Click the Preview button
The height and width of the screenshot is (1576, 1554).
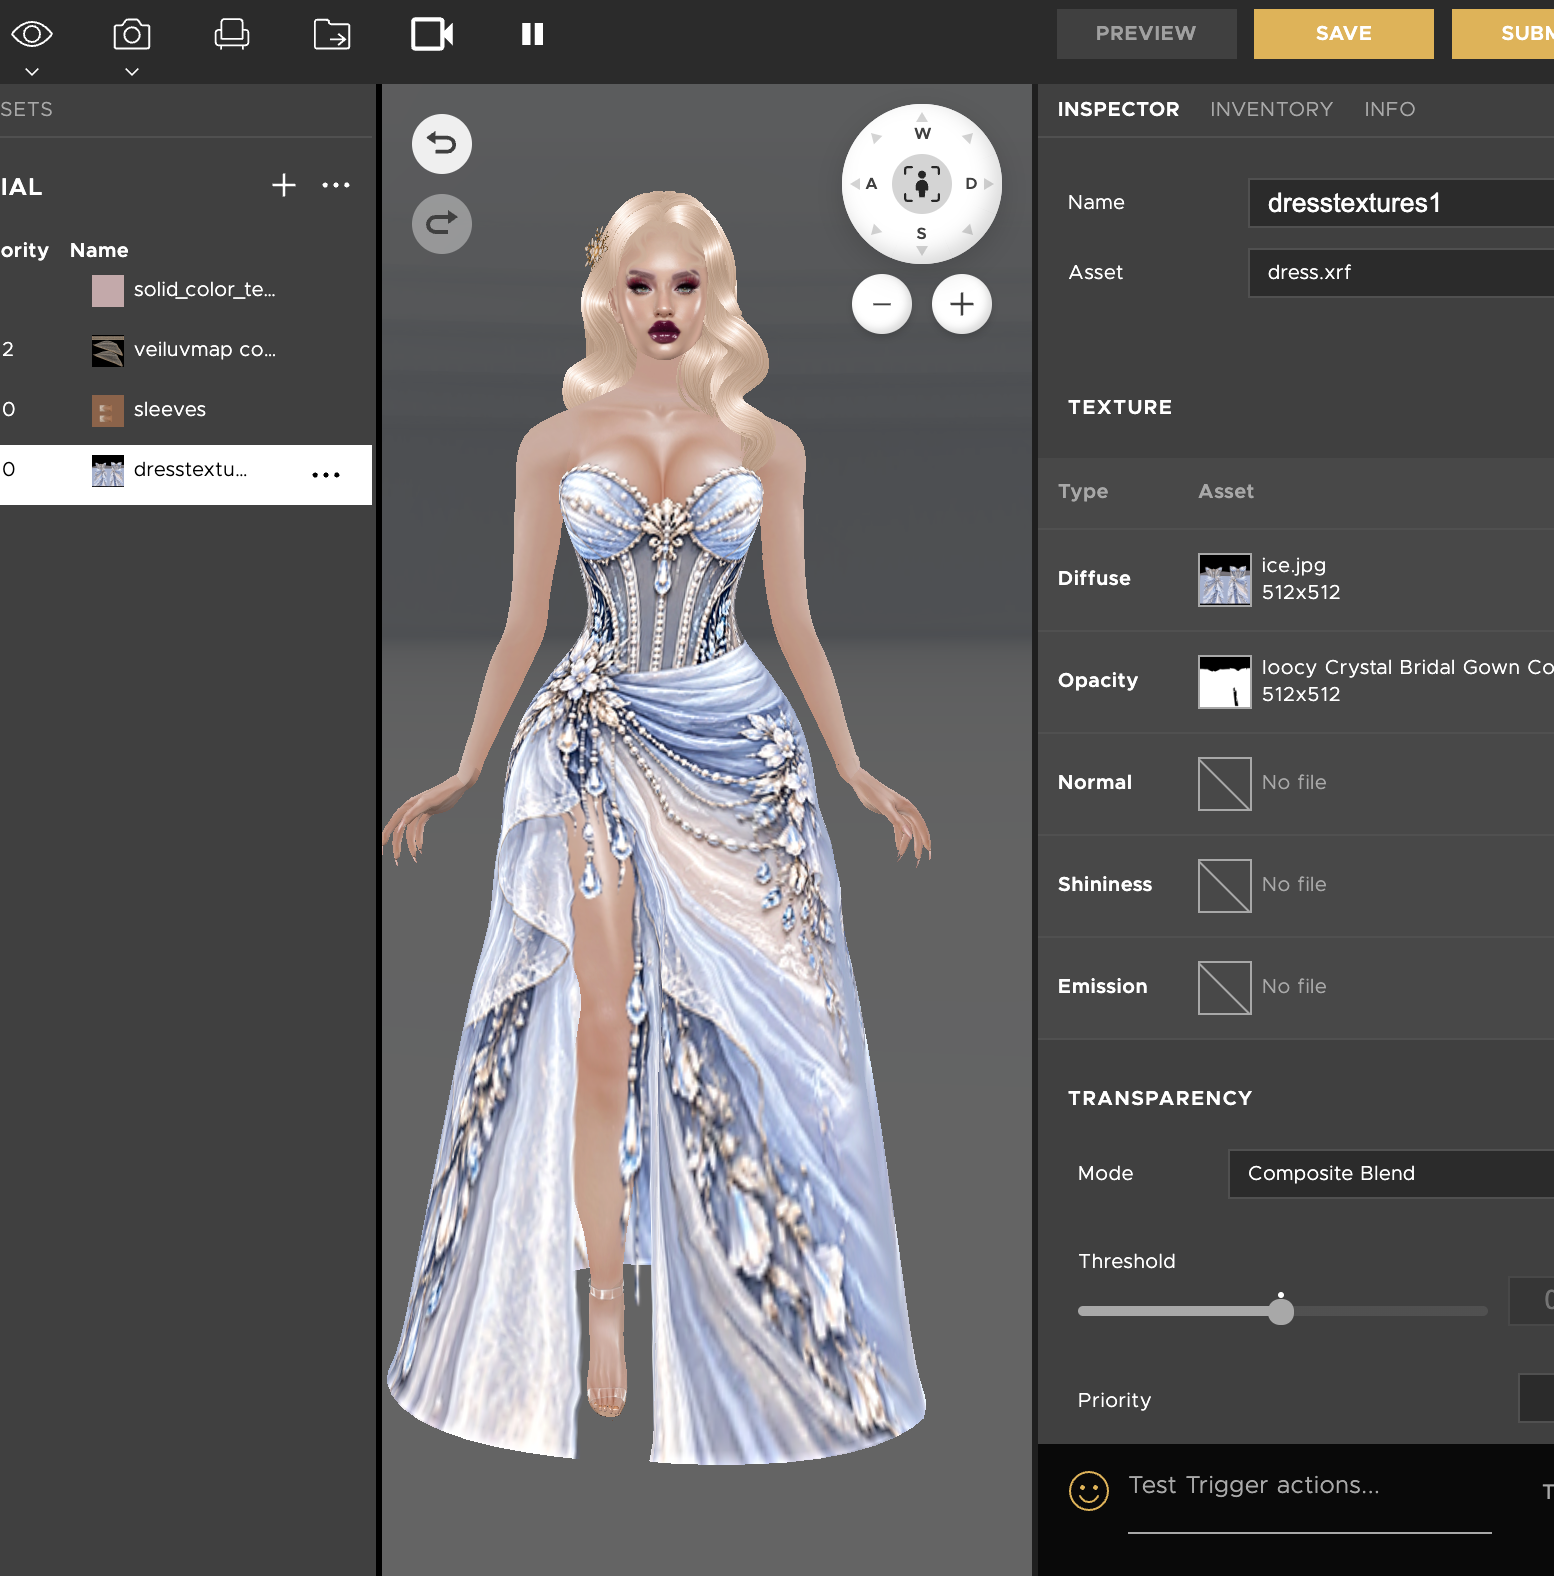[1146, 34]
